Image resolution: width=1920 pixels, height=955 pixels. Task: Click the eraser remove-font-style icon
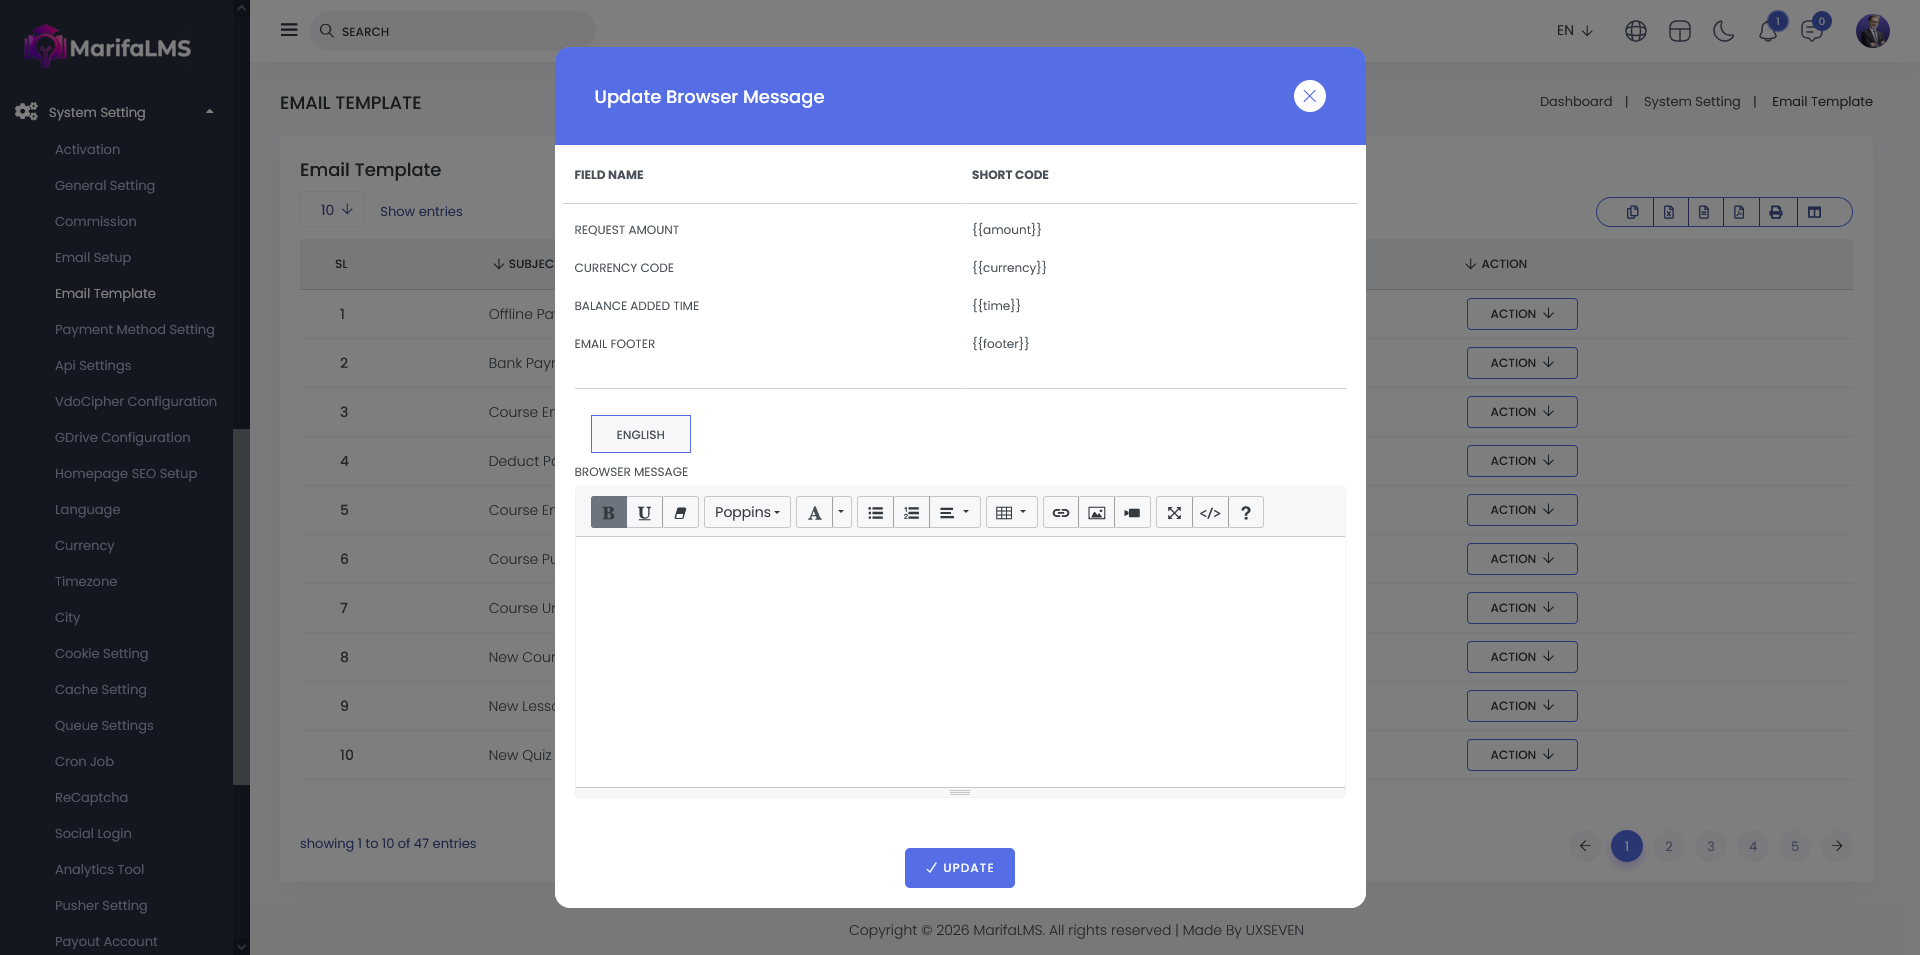(680, 513)
